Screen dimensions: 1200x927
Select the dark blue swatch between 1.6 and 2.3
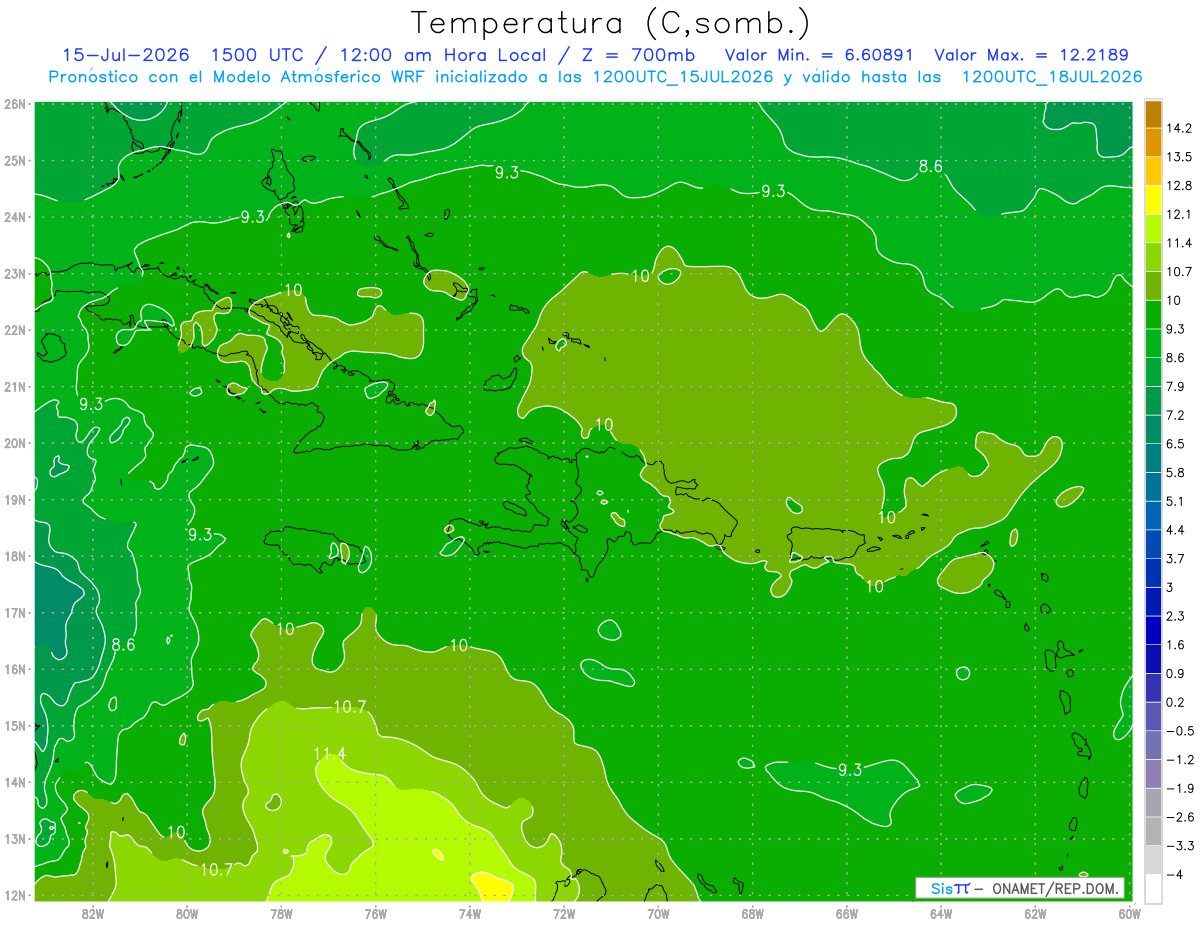[x=1153, y=630]
